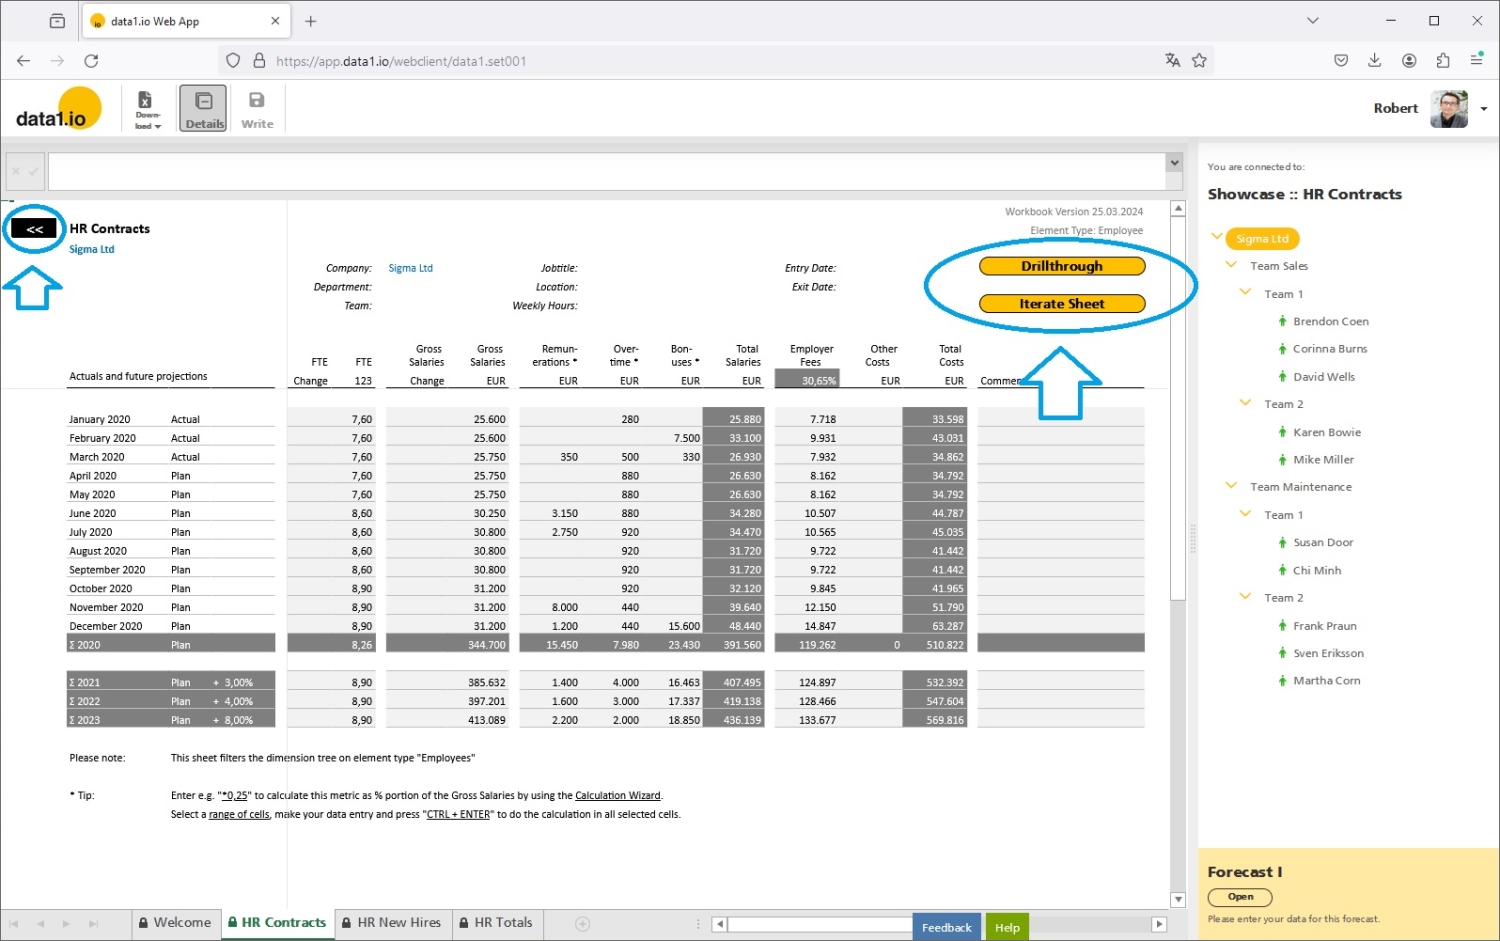Click the Sigma Ltd highlighted node label
Viewport: 1500px width, 941px height.
1262,239
